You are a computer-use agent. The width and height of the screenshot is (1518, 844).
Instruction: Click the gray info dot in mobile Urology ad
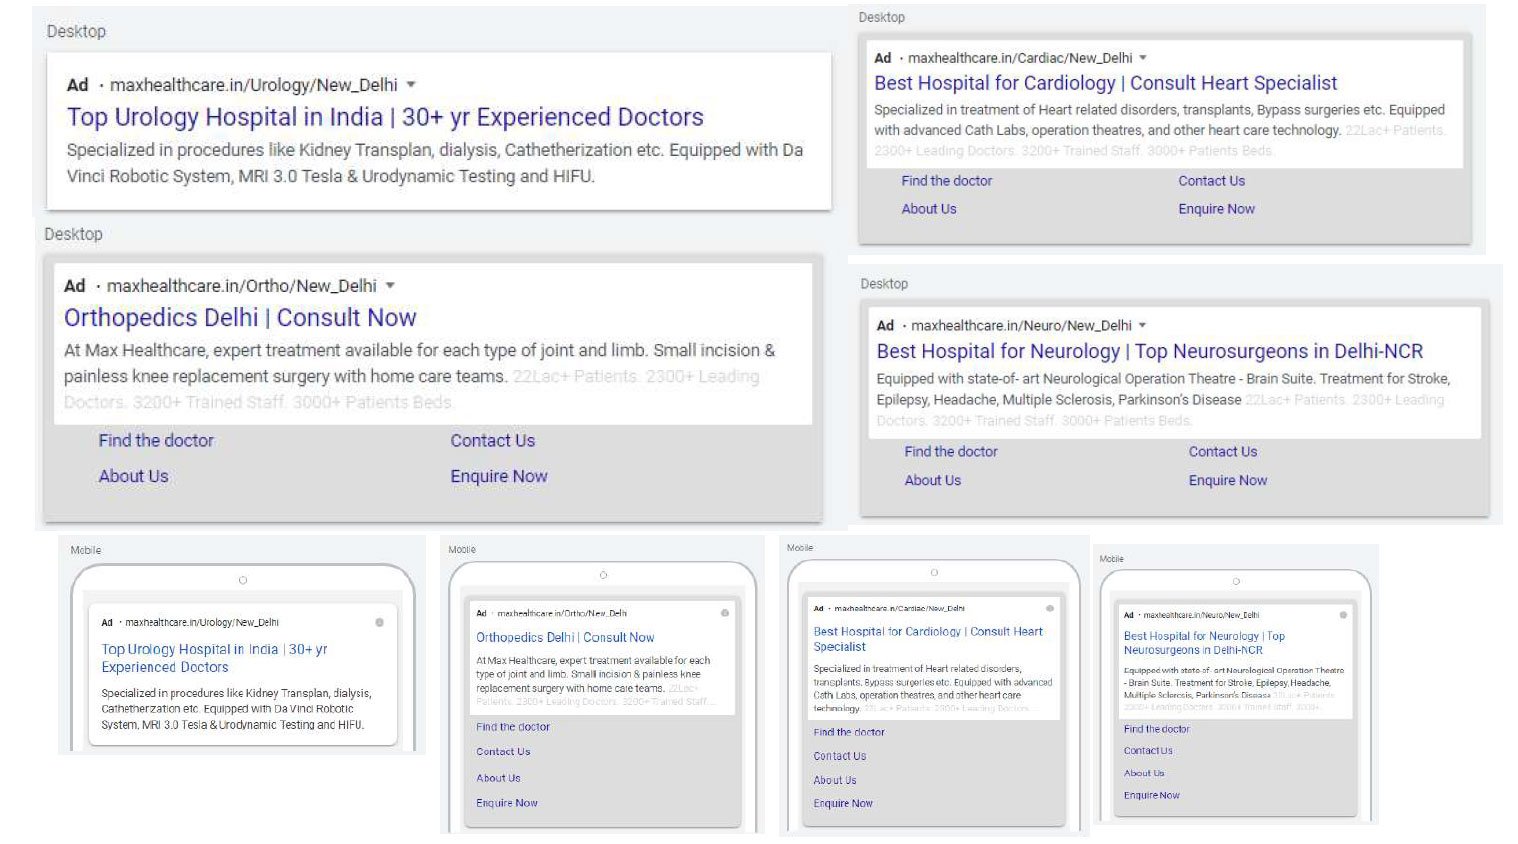(x=379, y=622)
